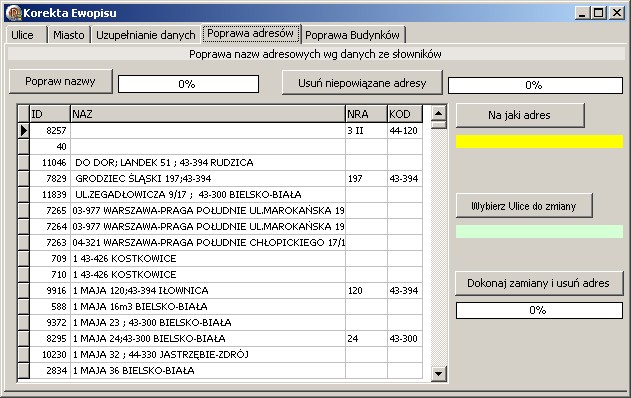Select ID cell 10230
631x398 pixels.
coord(50,355)
